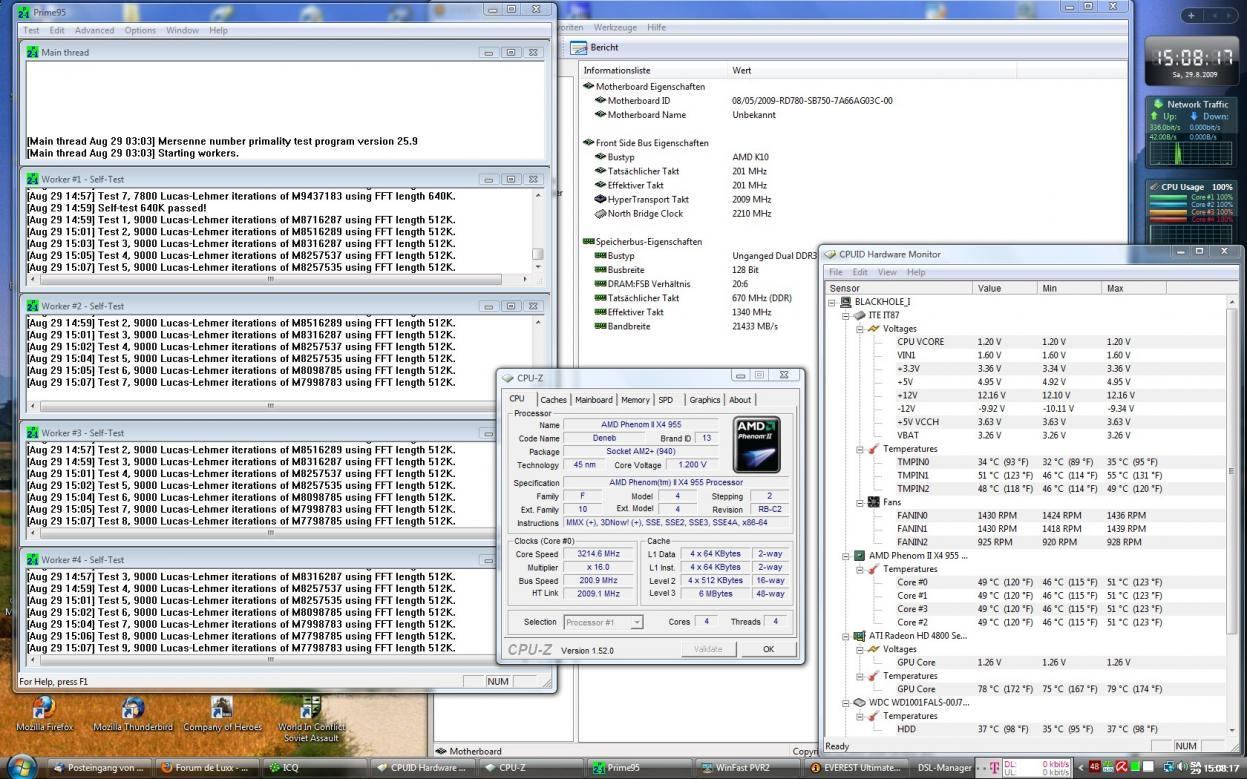
Task: Open the Options menu in Prime95
Action: 140,31
